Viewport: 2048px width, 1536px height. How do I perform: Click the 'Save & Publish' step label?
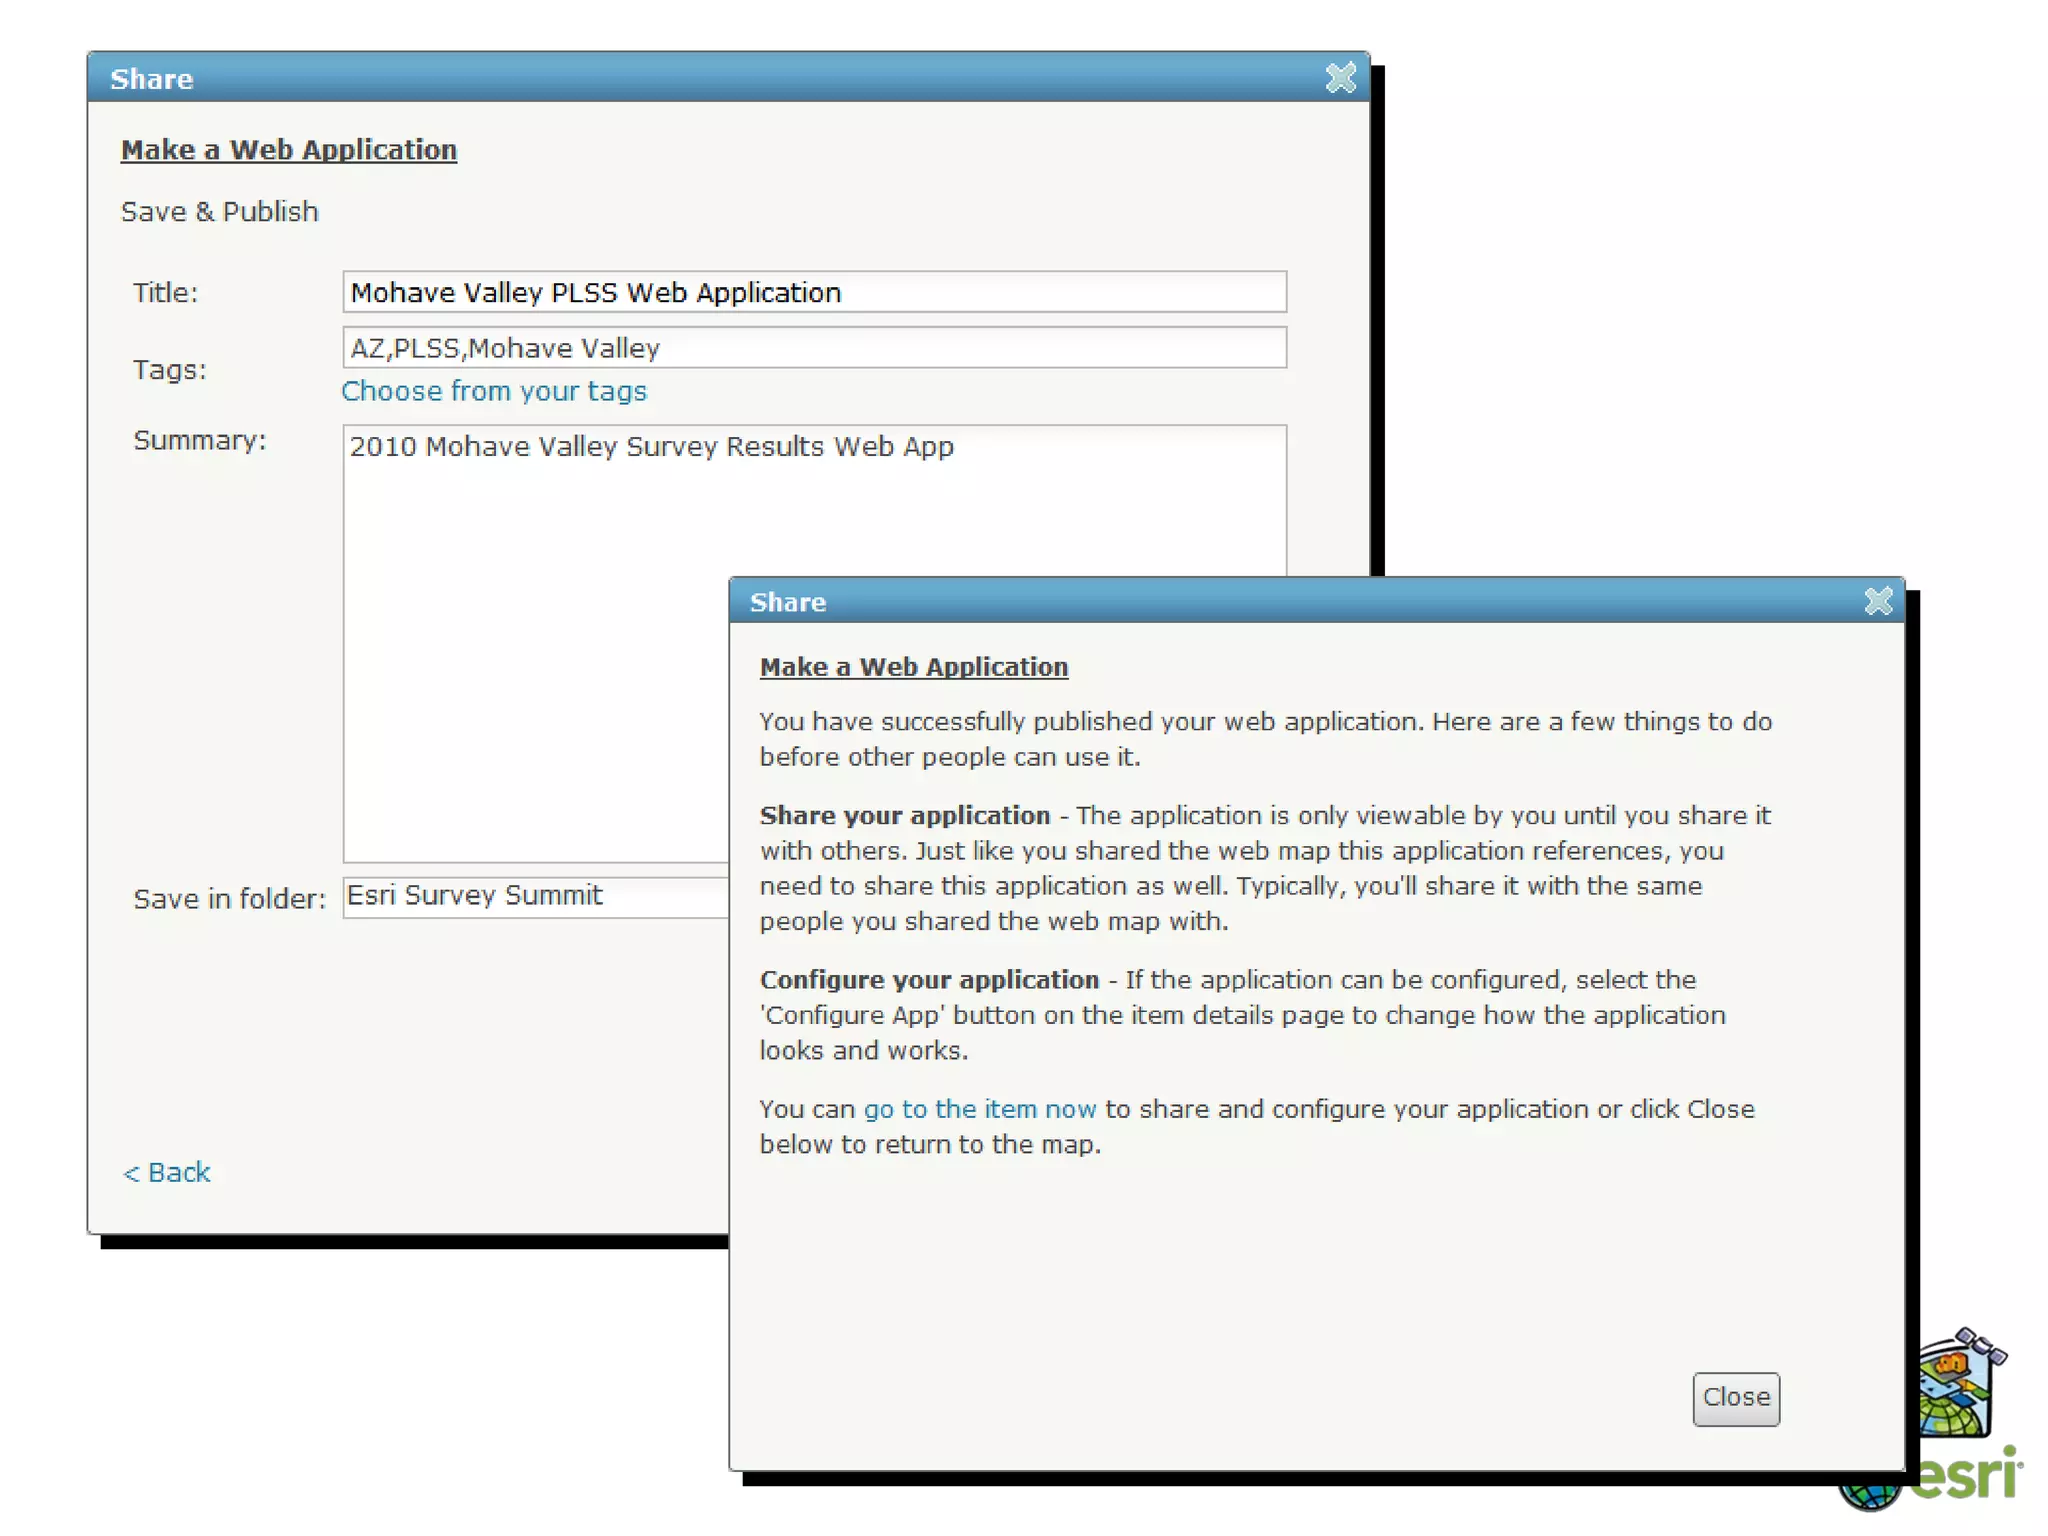(219, 212)
